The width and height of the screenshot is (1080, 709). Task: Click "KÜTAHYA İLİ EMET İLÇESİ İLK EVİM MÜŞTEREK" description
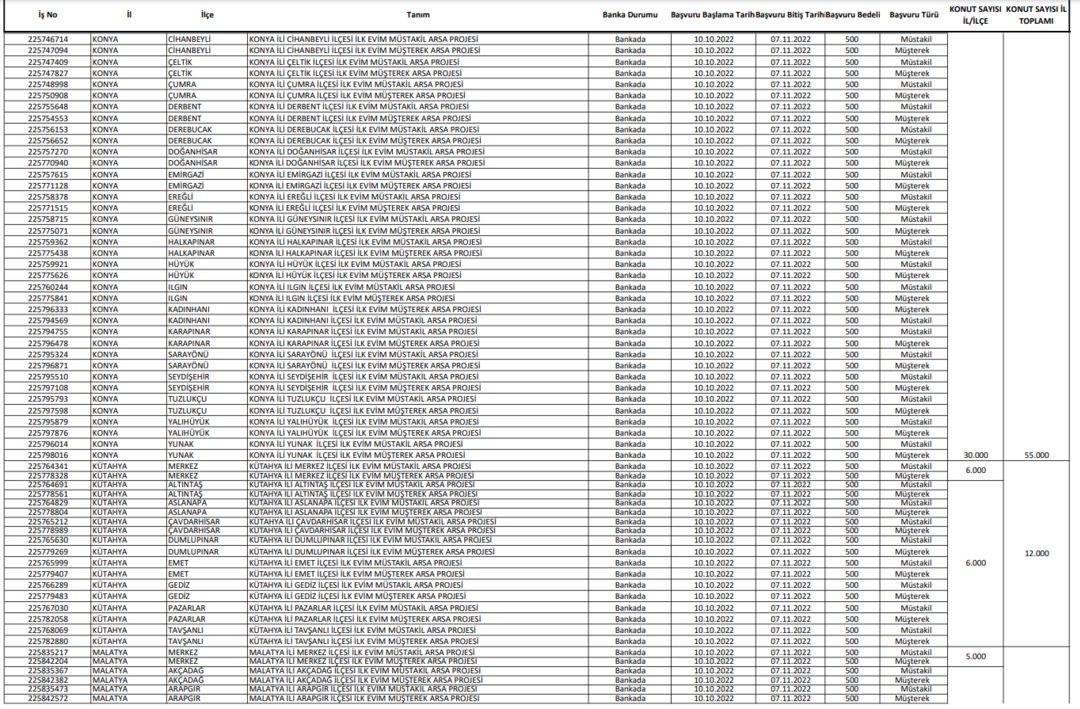pos(357,574)
